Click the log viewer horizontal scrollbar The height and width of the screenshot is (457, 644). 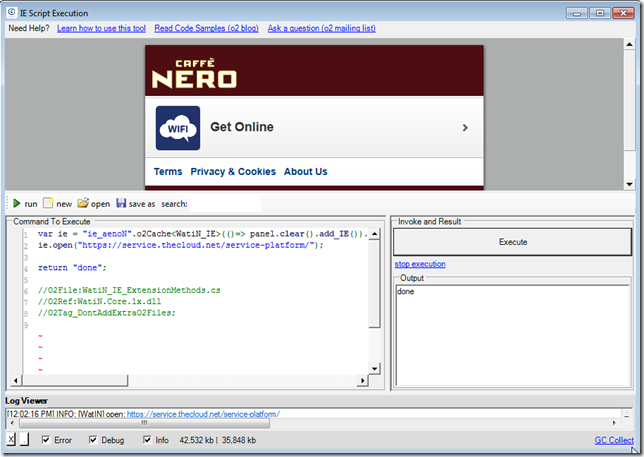tap(150, 423)
